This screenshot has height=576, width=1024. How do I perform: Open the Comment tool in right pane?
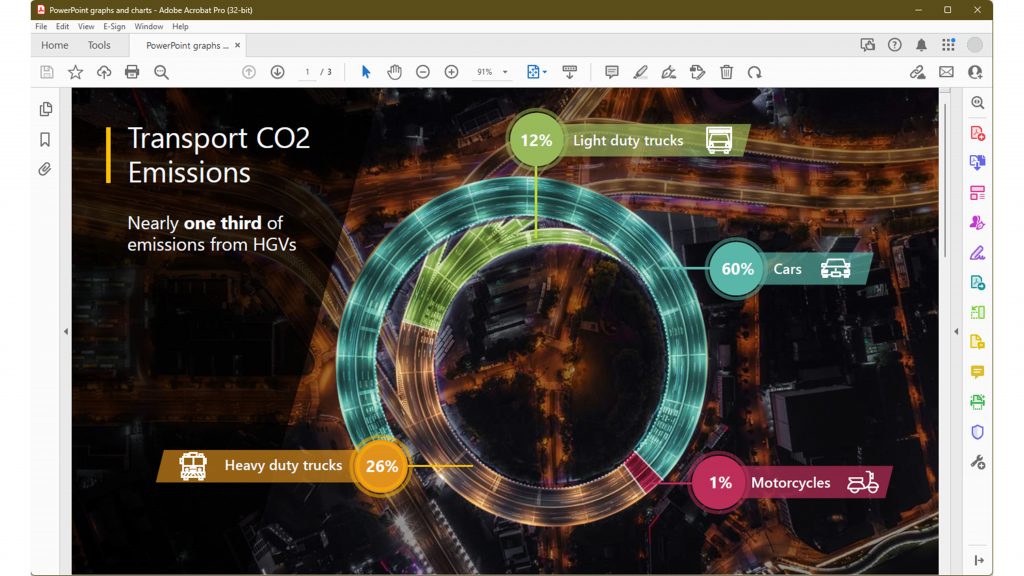[x=978, y=371]
